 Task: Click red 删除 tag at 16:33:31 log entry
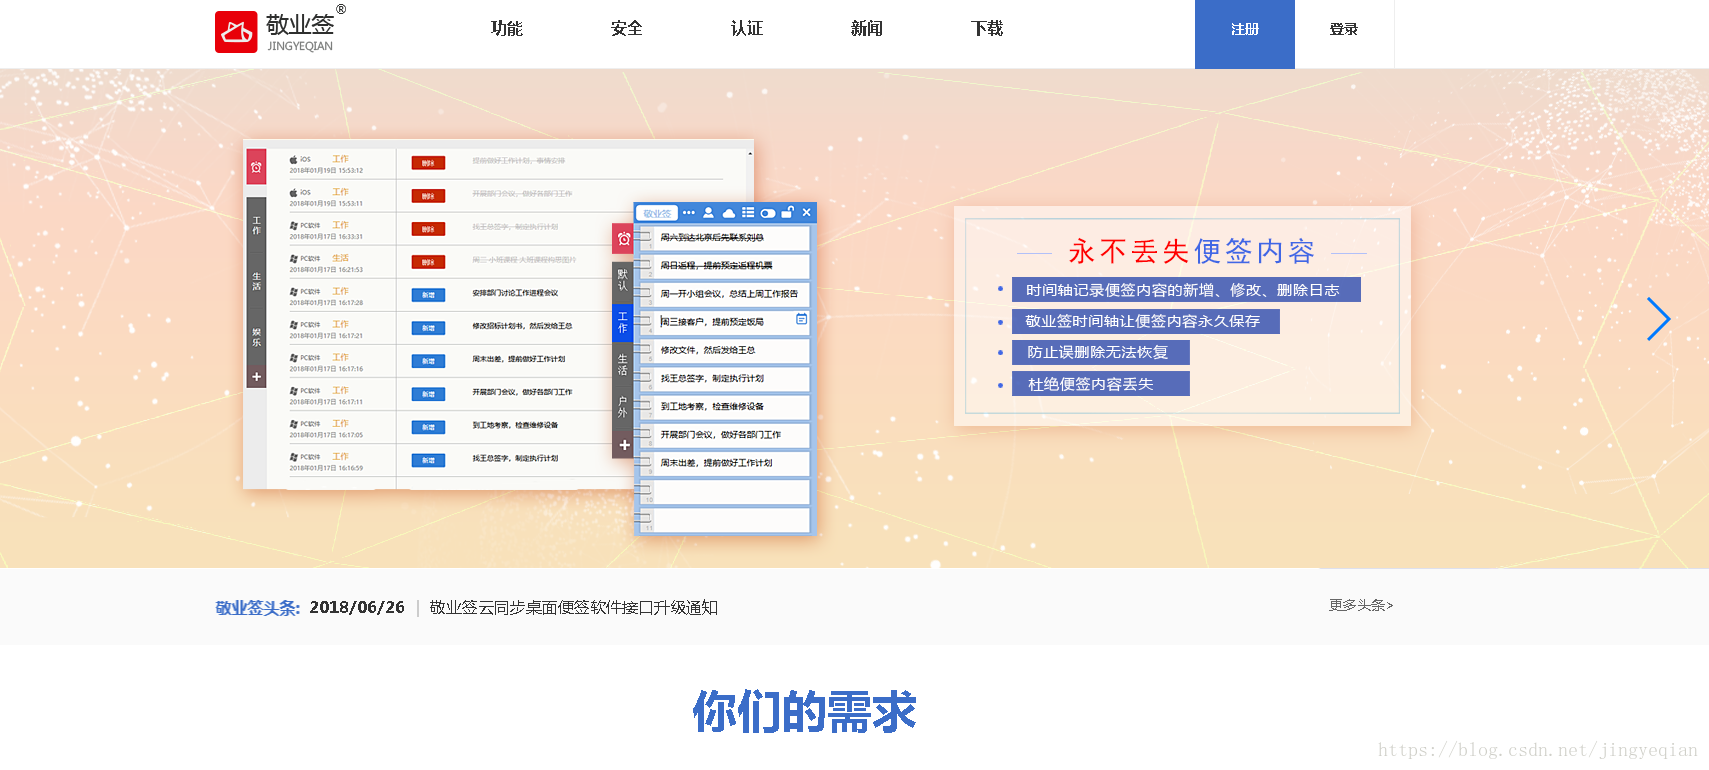pos(428,229)
